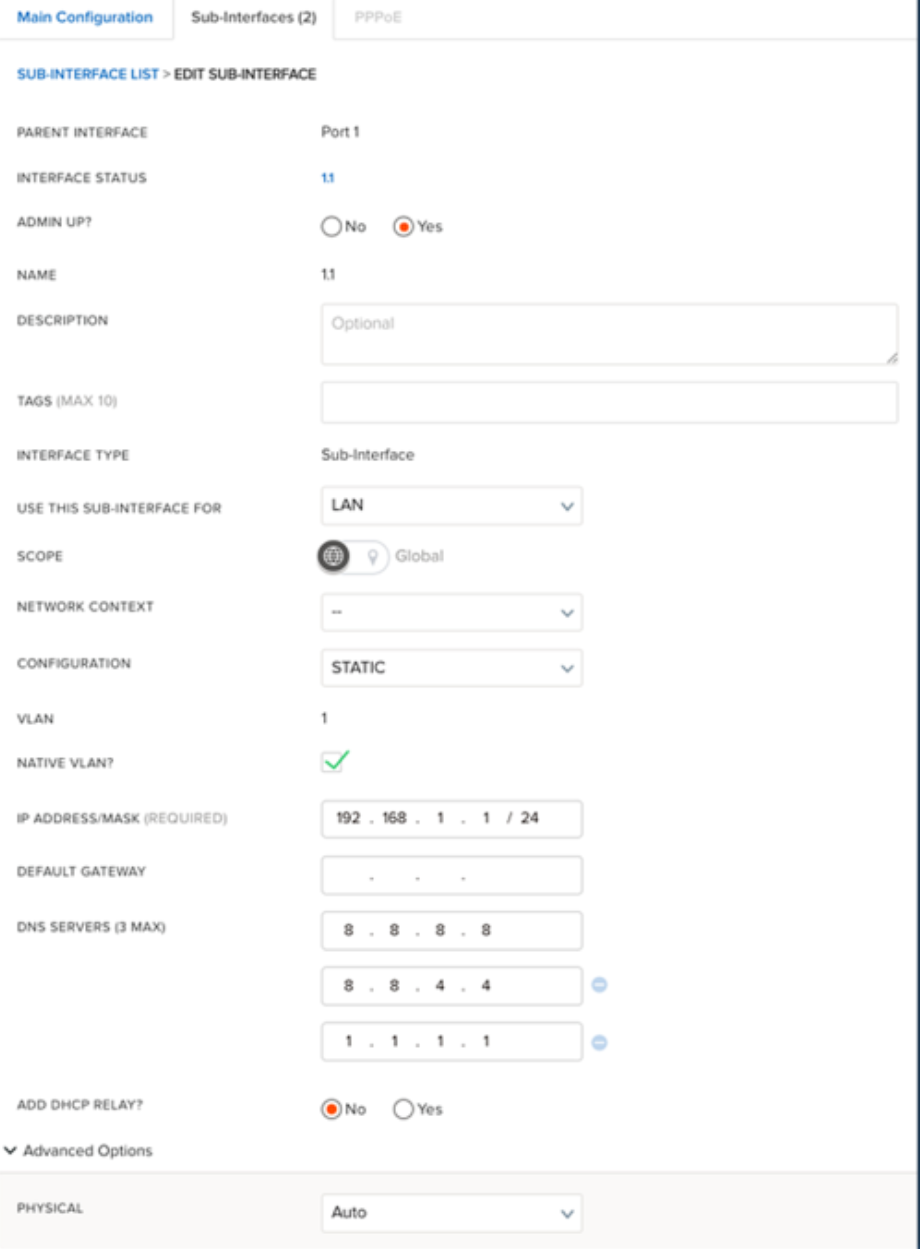Remove the 1.1.1.1 DNS server entry
The width and height of the screenshot is (920, 1249).
[600, 1042]
